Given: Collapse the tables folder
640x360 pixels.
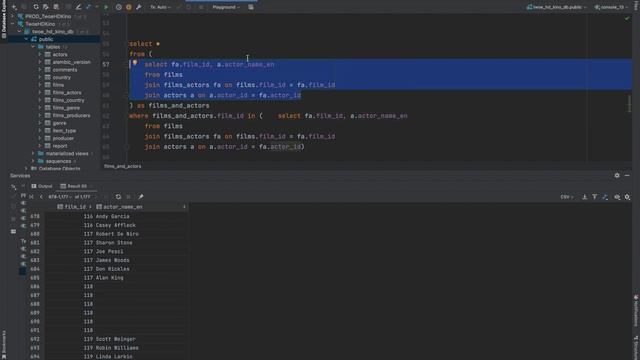Looking at the screenshot, I should [x=33, y=47].
